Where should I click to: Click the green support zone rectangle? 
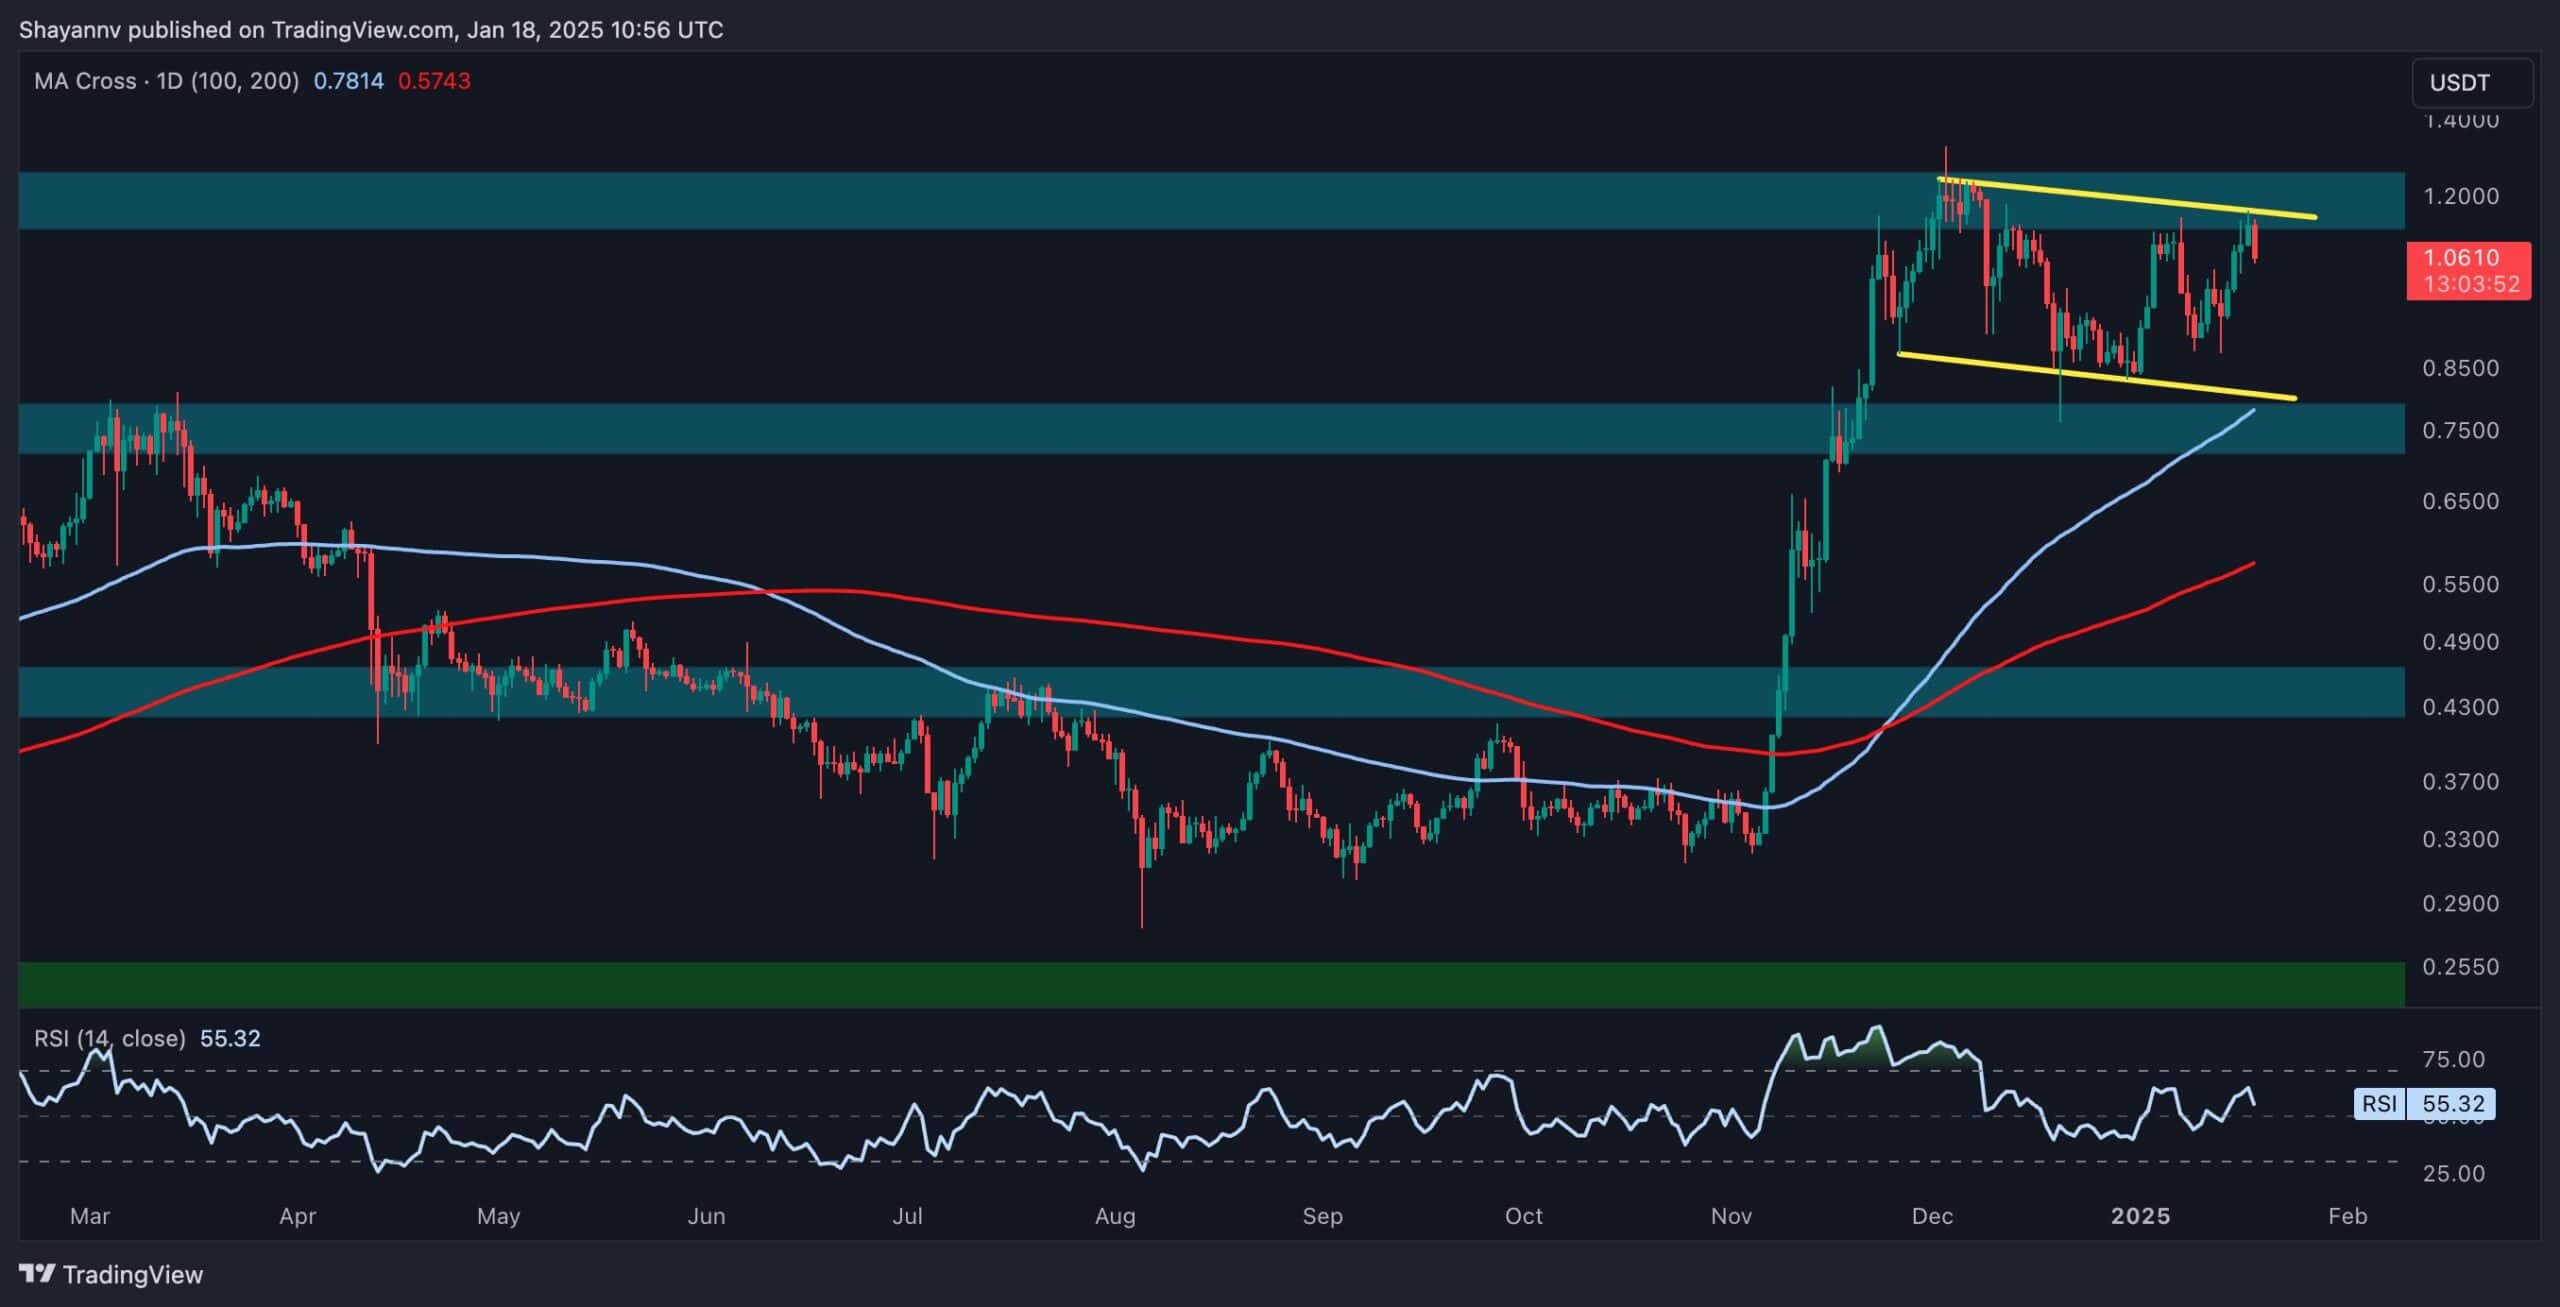tap(1200, 984)
